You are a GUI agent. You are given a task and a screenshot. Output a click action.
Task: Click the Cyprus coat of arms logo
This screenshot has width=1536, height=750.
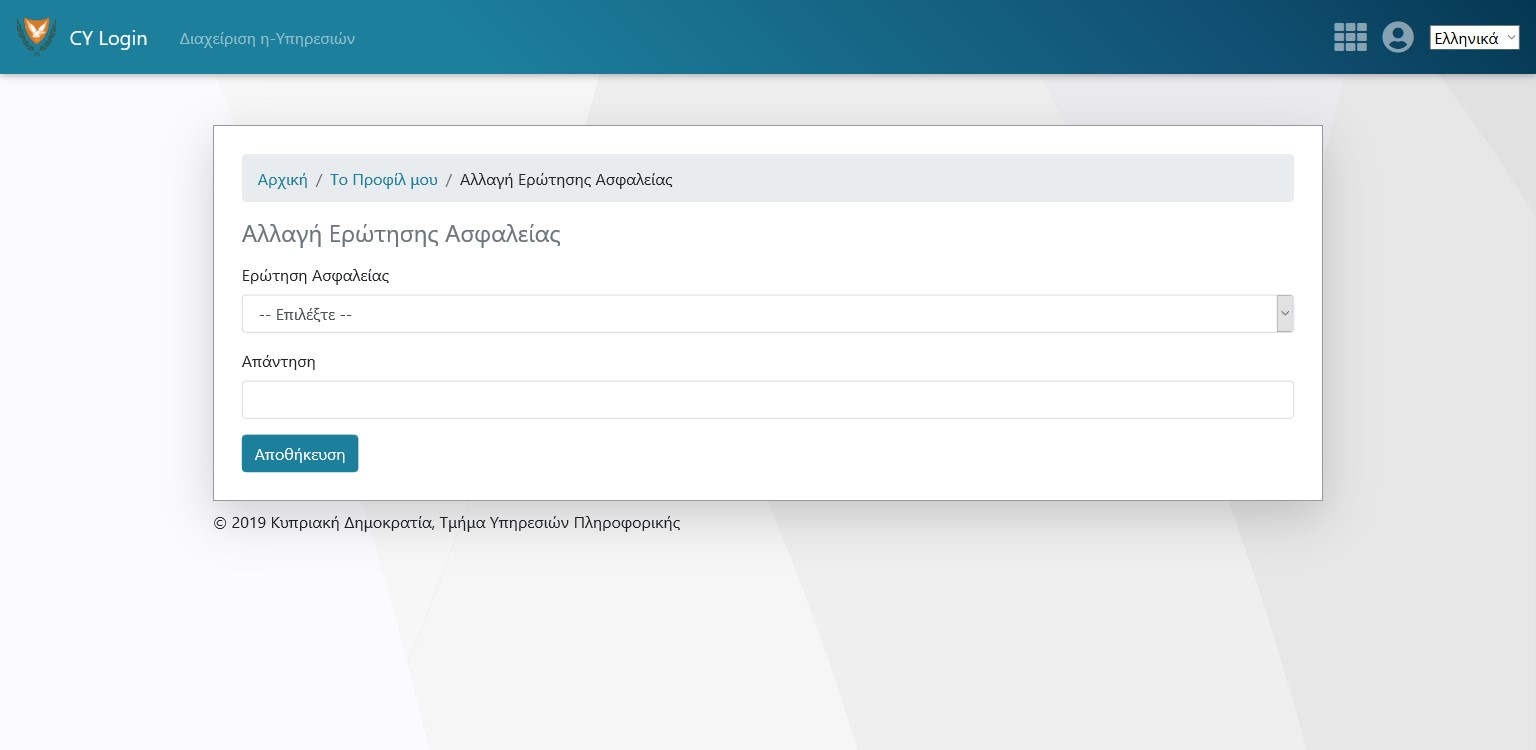pyautogui.click(x=36, y=37)
